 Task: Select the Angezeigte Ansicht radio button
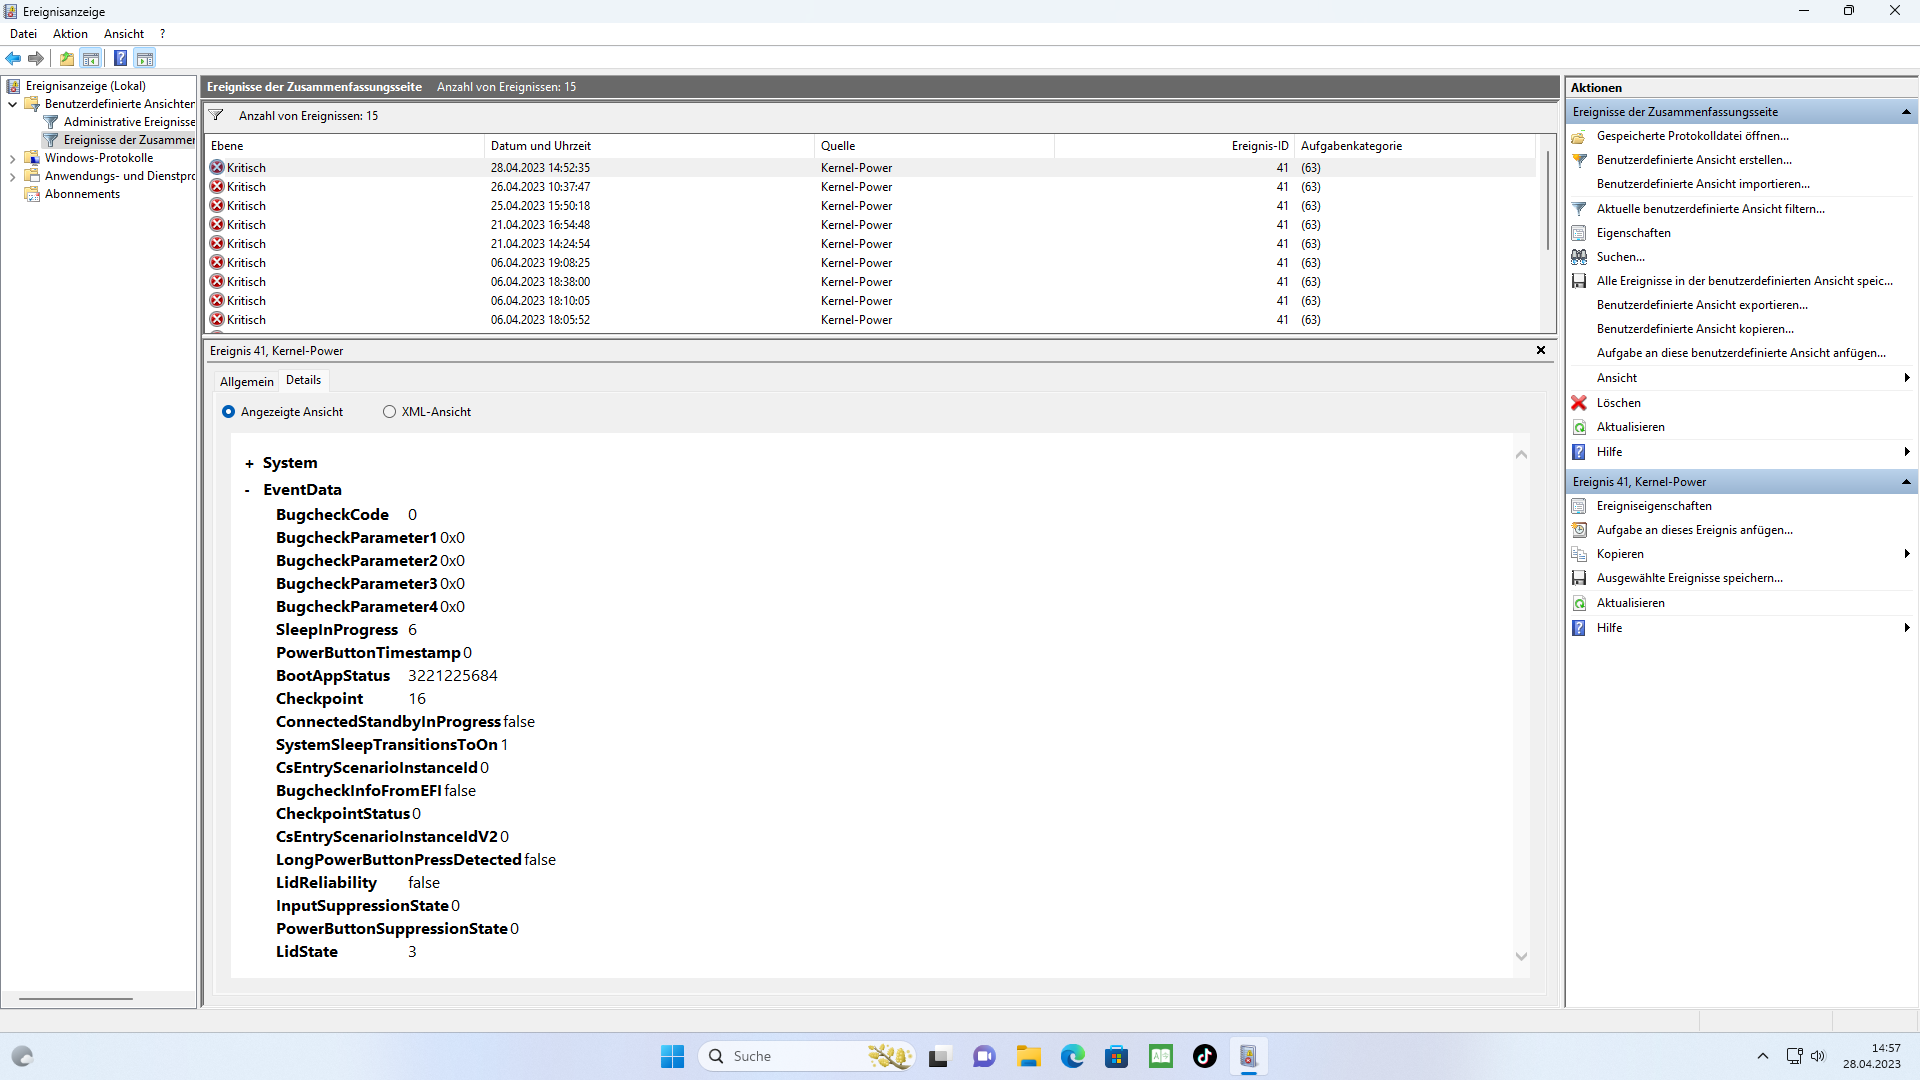[229, 412]
